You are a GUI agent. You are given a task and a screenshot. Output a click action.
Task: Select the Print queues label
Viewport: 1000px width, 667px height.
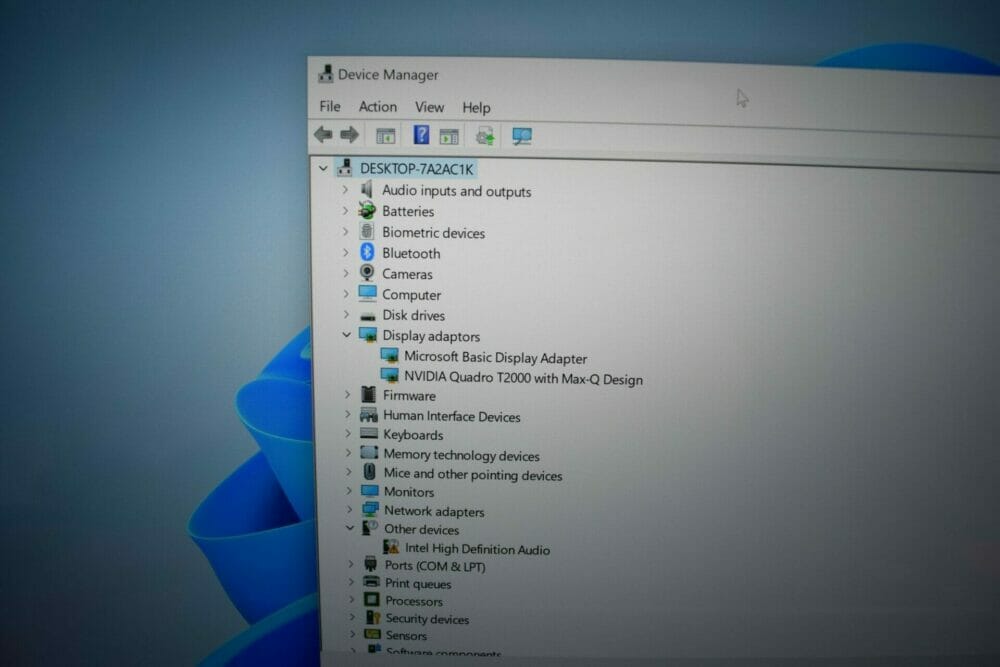coord(418,583)
